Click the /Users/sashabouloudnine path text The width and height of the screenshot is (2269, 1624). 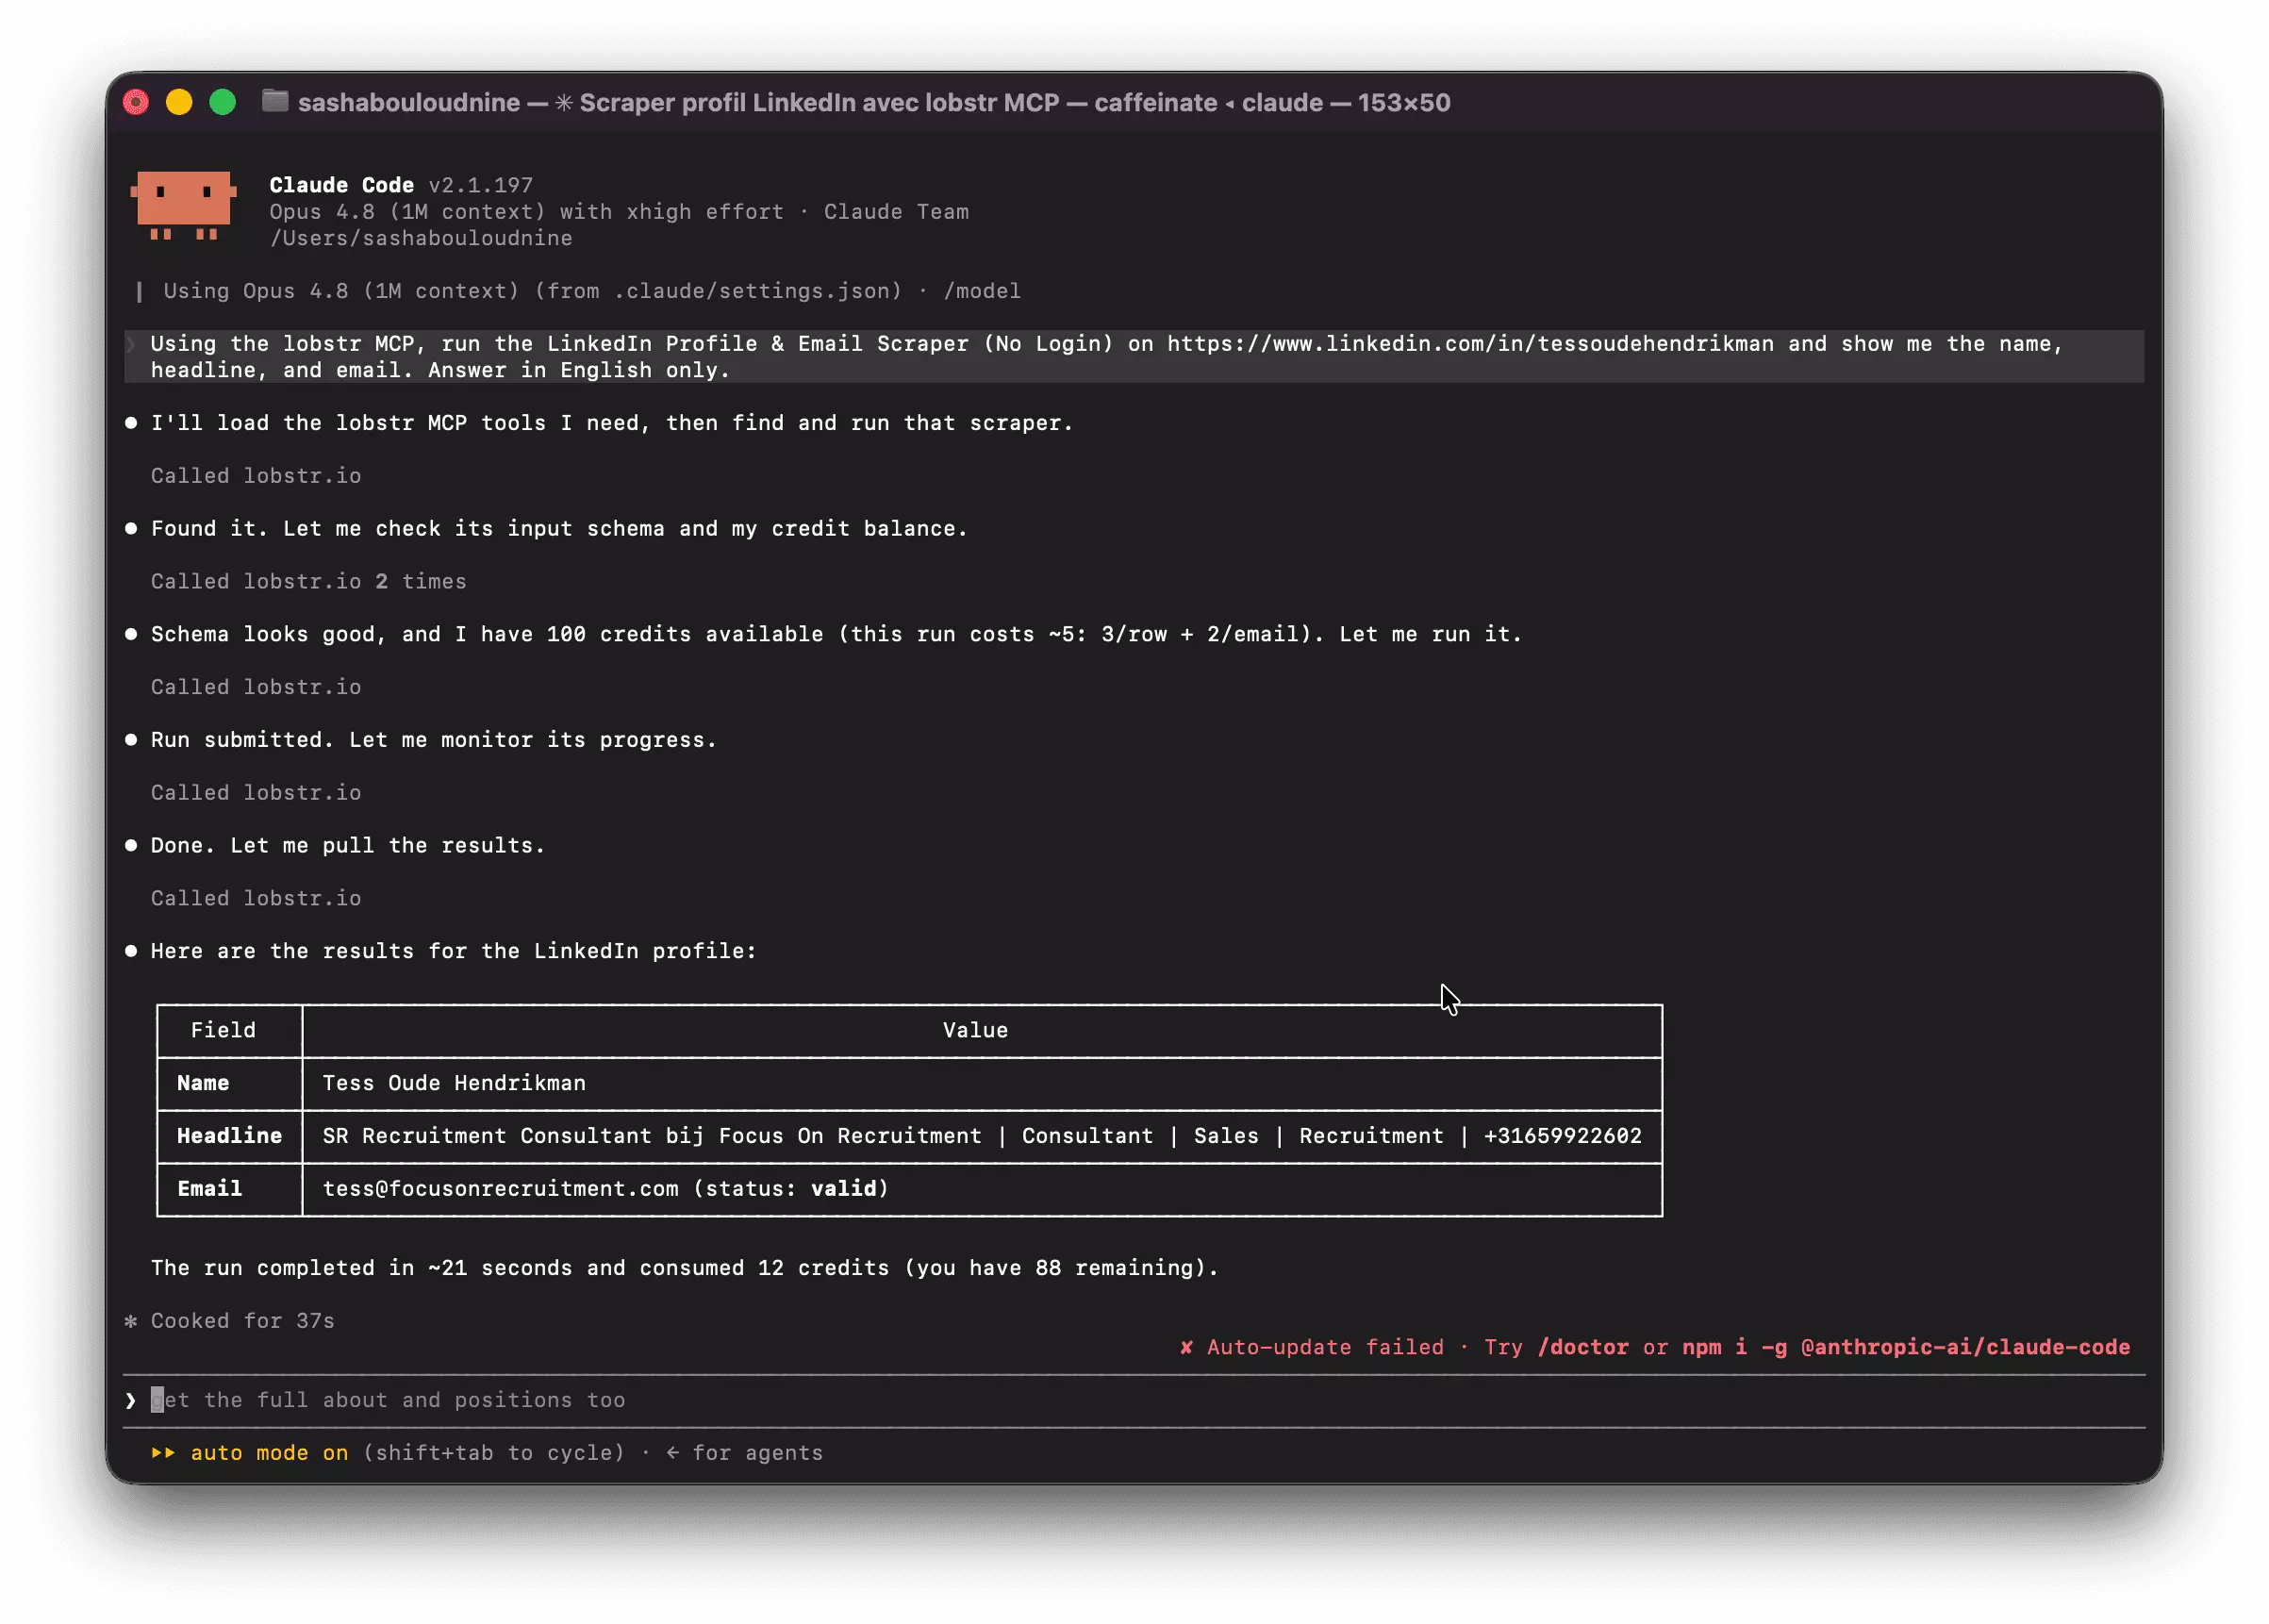coord(421,238)
